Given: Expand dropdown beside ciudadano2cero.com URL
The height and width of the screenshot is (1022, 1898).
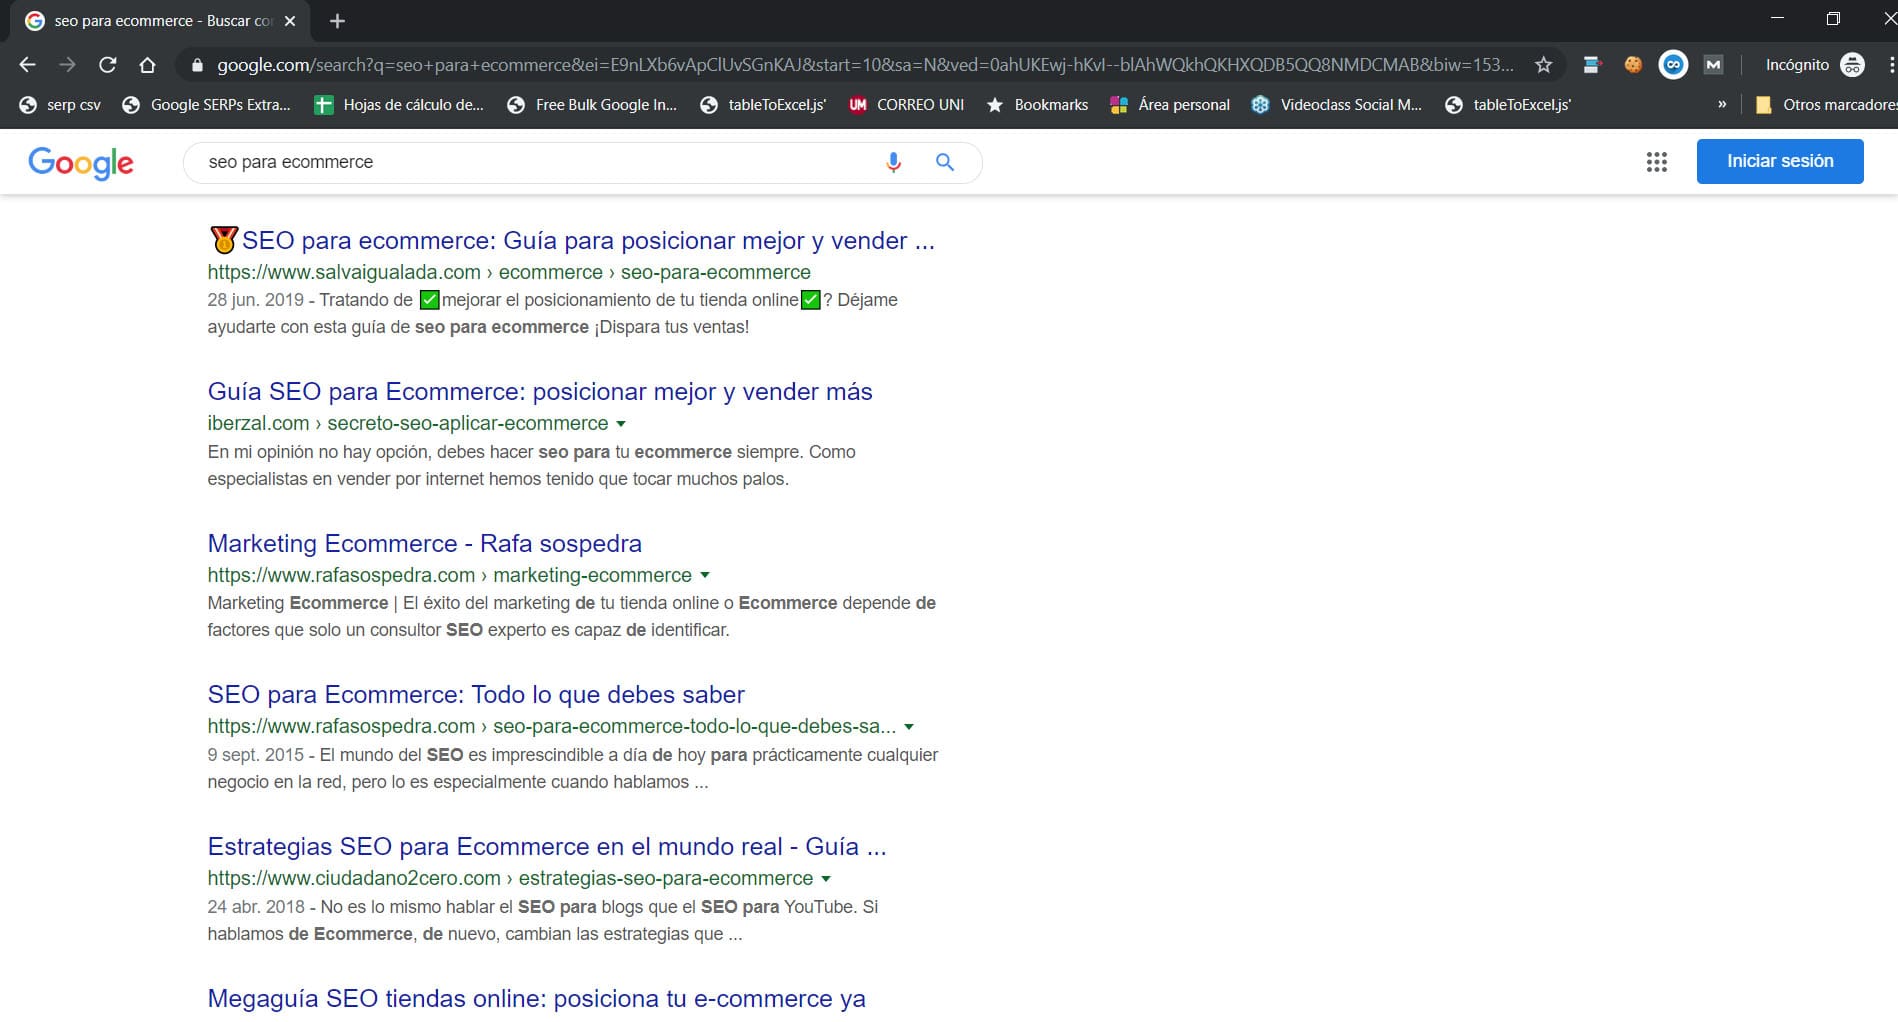Looking at the screenshot, I should tap(826, 879).
